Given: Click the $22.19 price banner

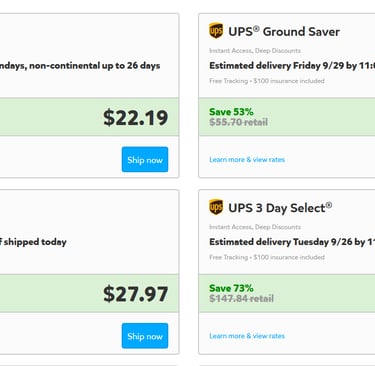Looking at the screenshot, I should point(89,117).
